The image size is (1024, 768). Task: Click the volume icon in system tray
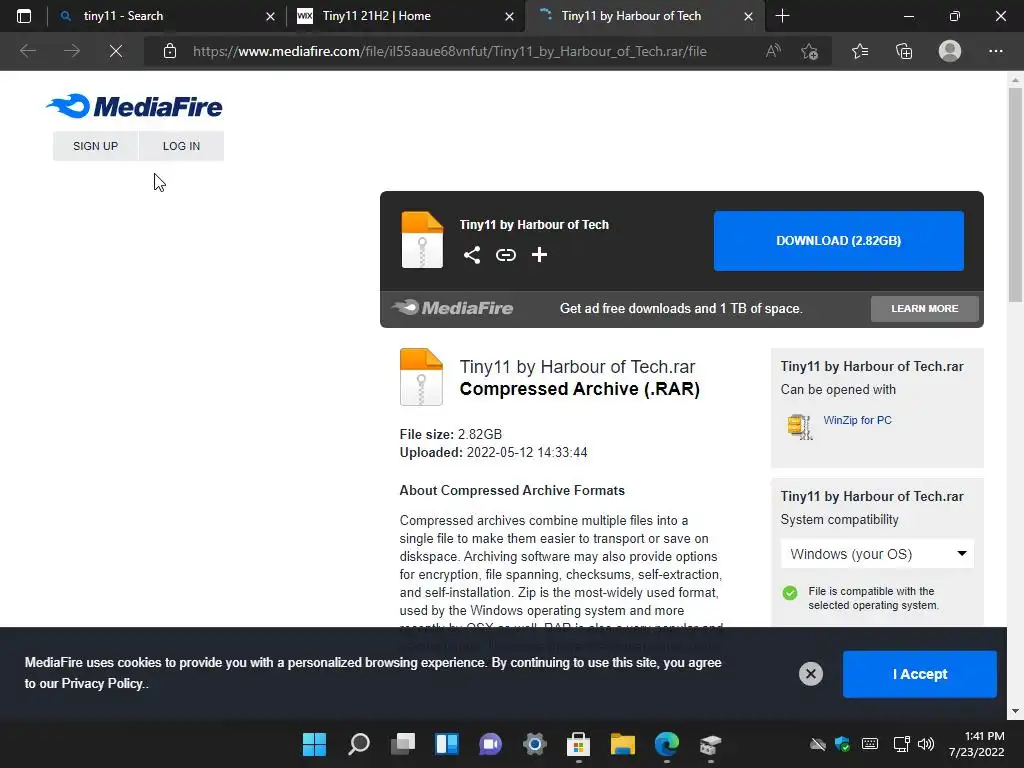(926, 744)
